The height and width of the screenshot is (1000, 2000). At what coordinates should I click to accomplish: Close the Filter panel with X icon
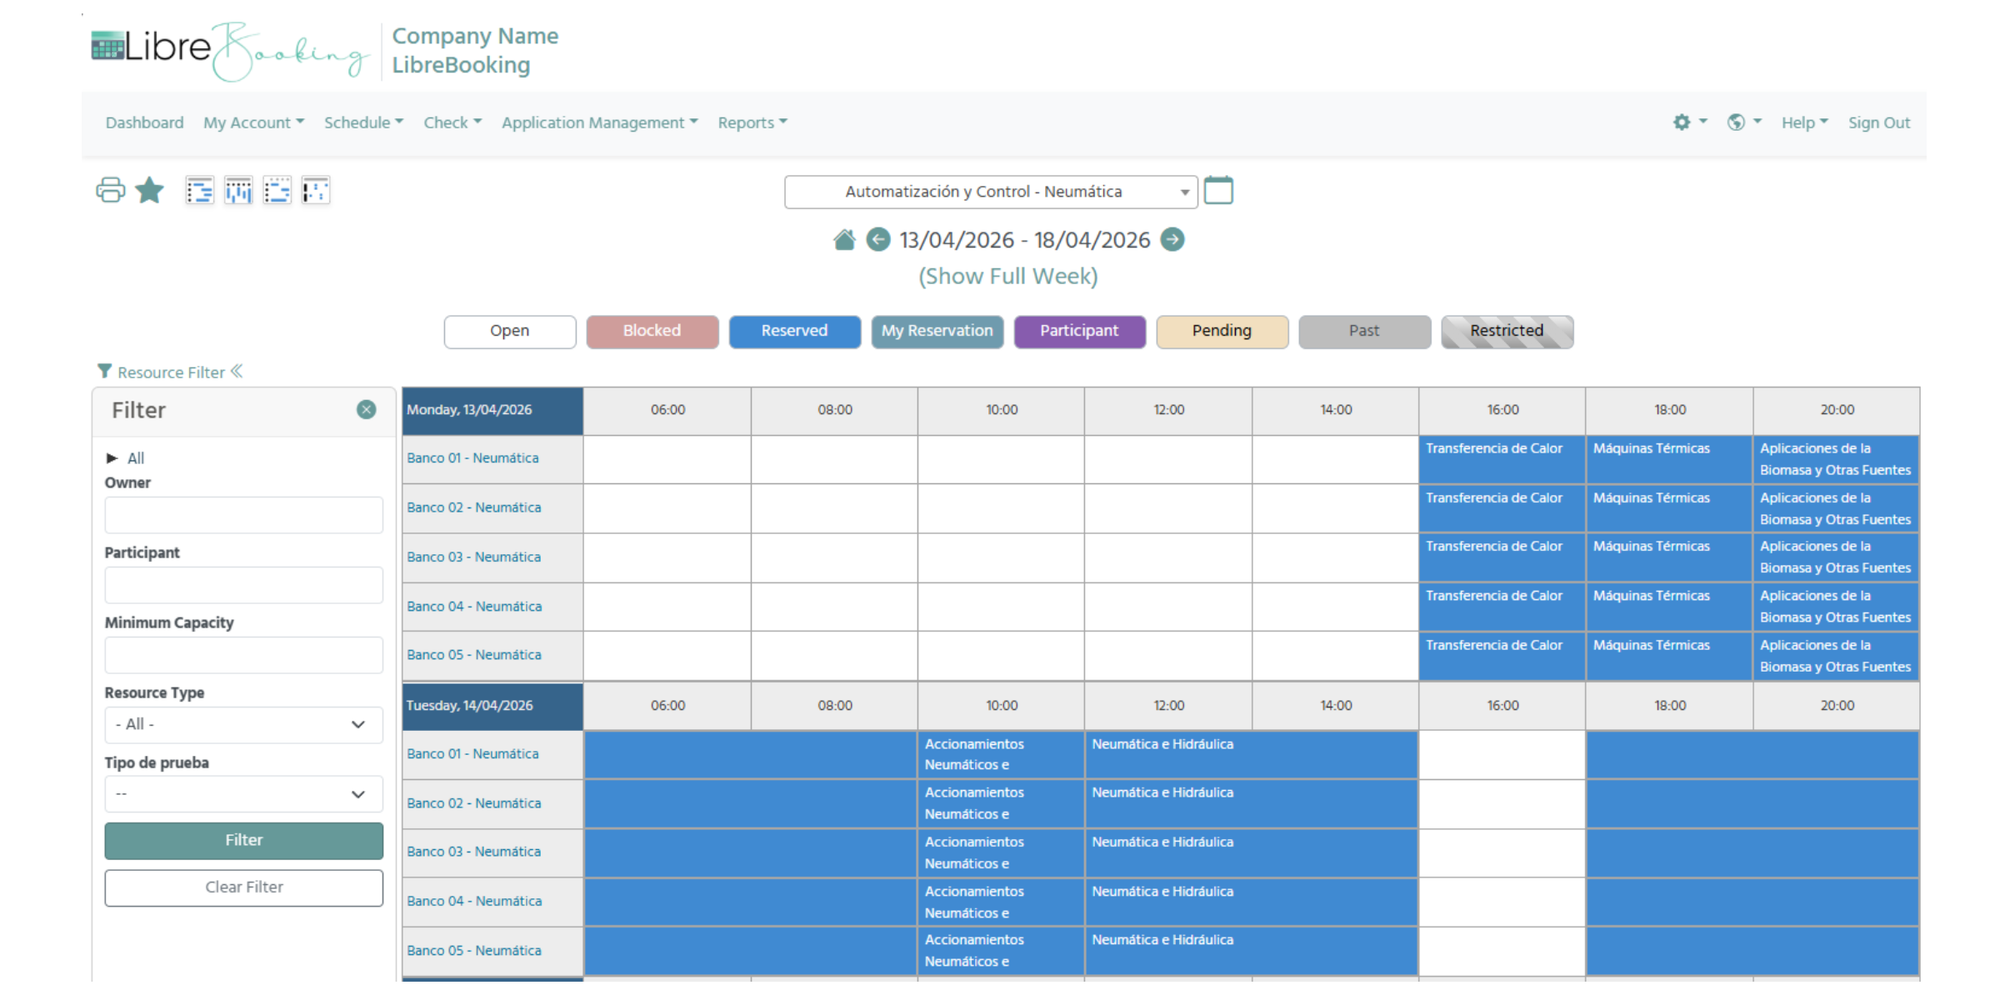coord(366,409)
